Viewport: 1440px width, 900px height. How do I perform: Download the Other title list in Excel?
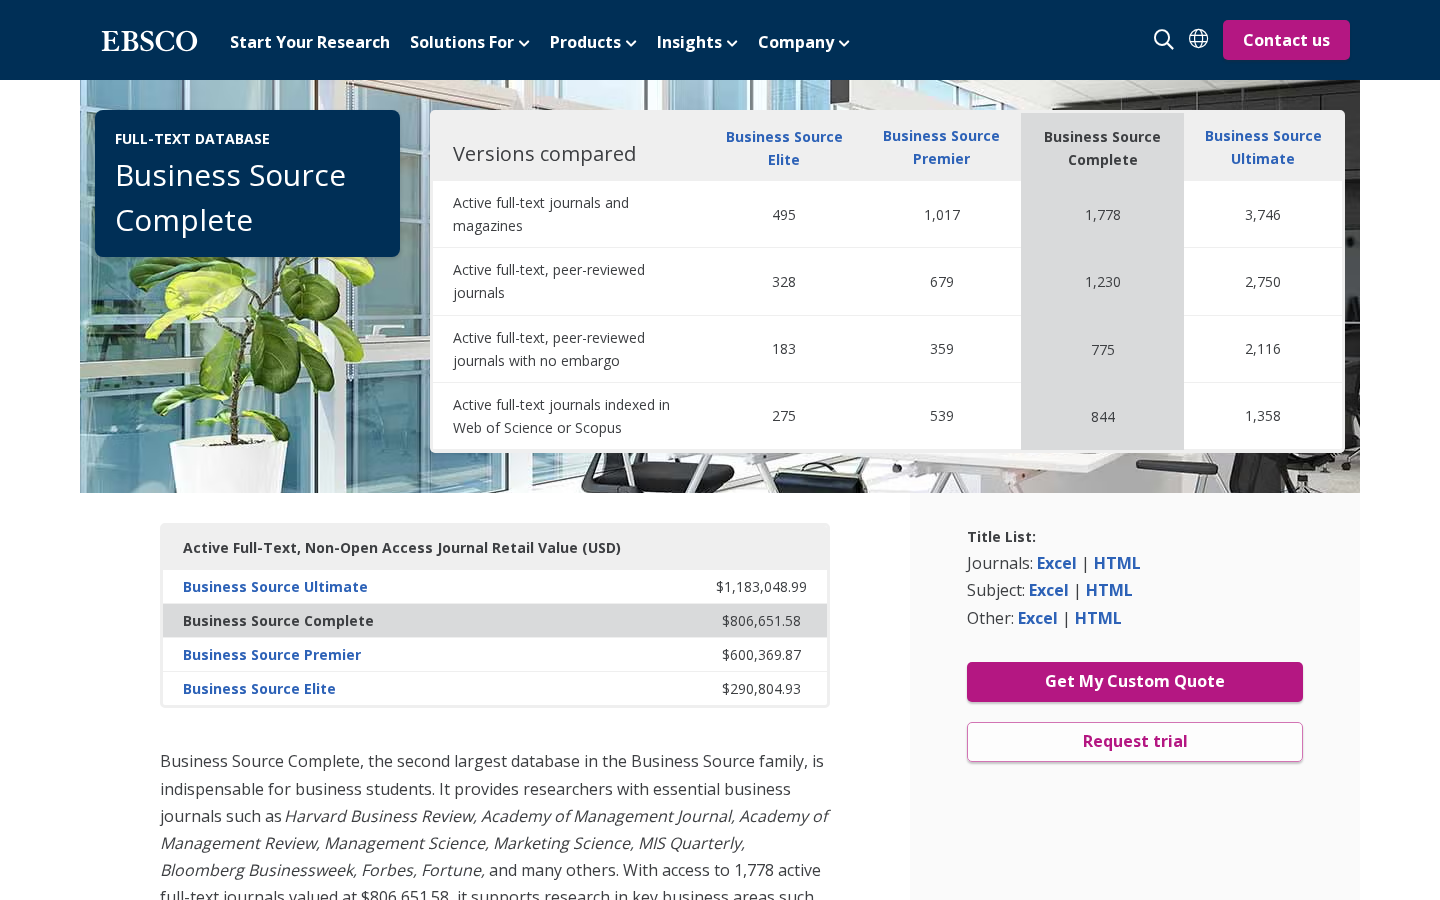[x=1037, y=618]
